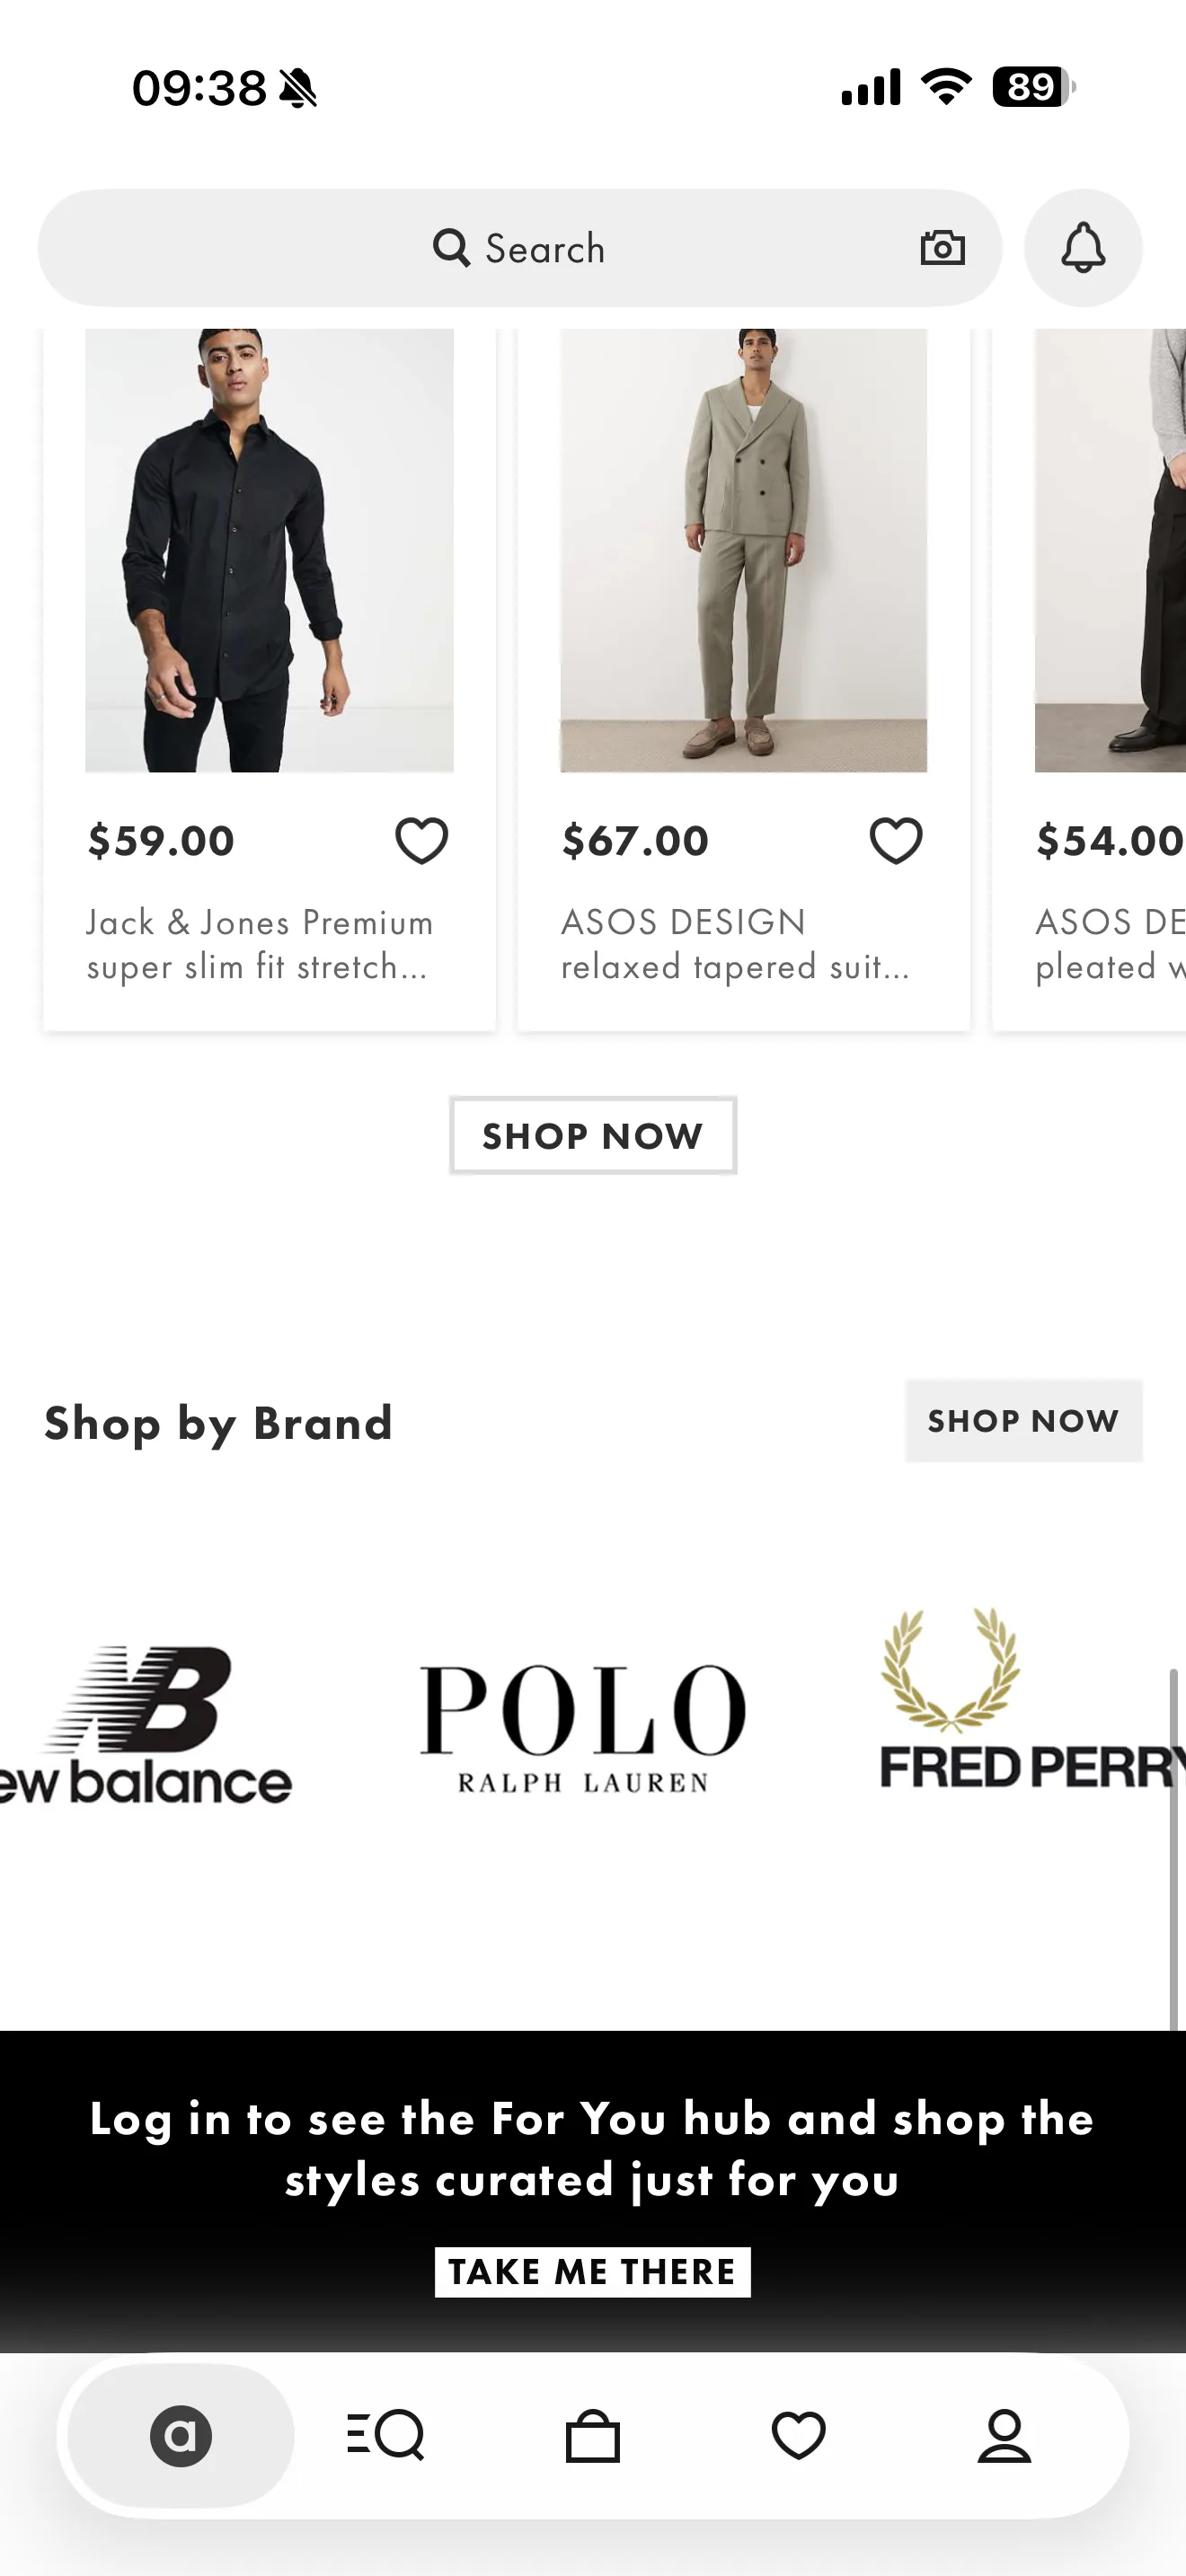This screenshot has width=1186, height=2576.
Task: Open saved items heart in bottom bar
Action: click(x=799, y=2435)
